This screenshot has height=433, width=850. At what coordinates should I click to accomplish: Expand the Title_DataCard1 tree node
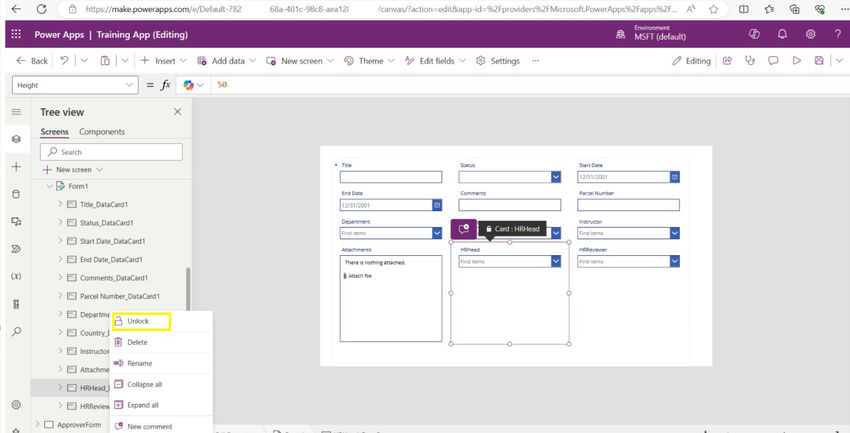point(60,204)
